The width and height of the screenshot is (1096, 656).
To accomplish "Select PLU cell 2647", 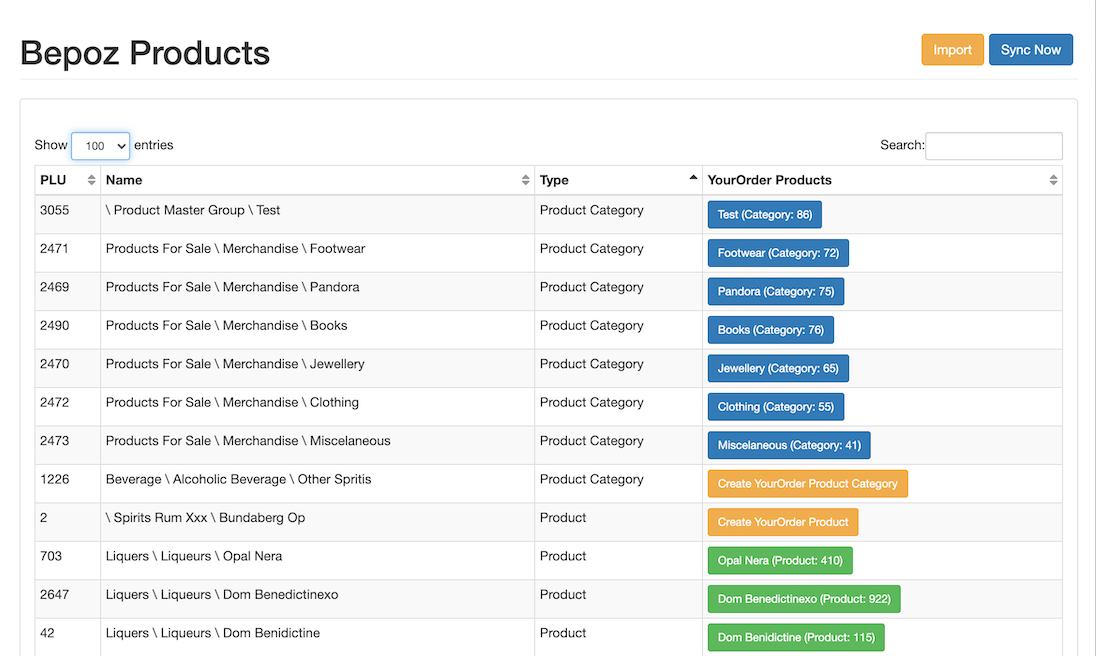I will pos(55,595).
